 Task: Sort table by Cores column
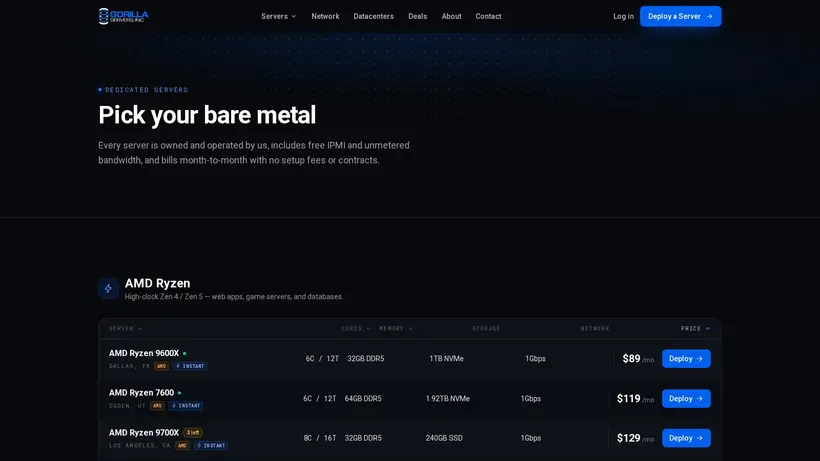tap(356, 329)
